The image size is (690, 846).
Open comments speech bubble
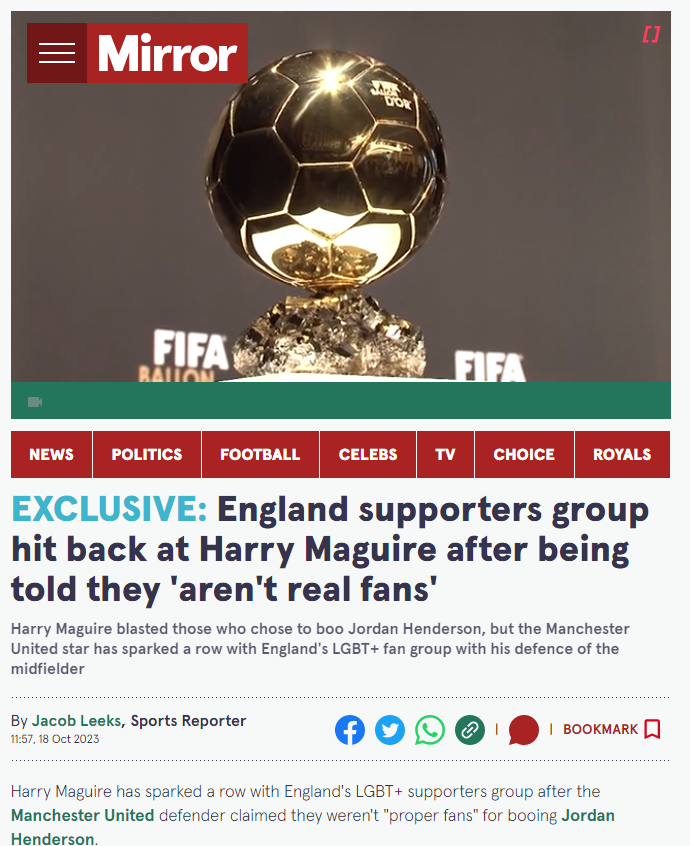(523, 730)
